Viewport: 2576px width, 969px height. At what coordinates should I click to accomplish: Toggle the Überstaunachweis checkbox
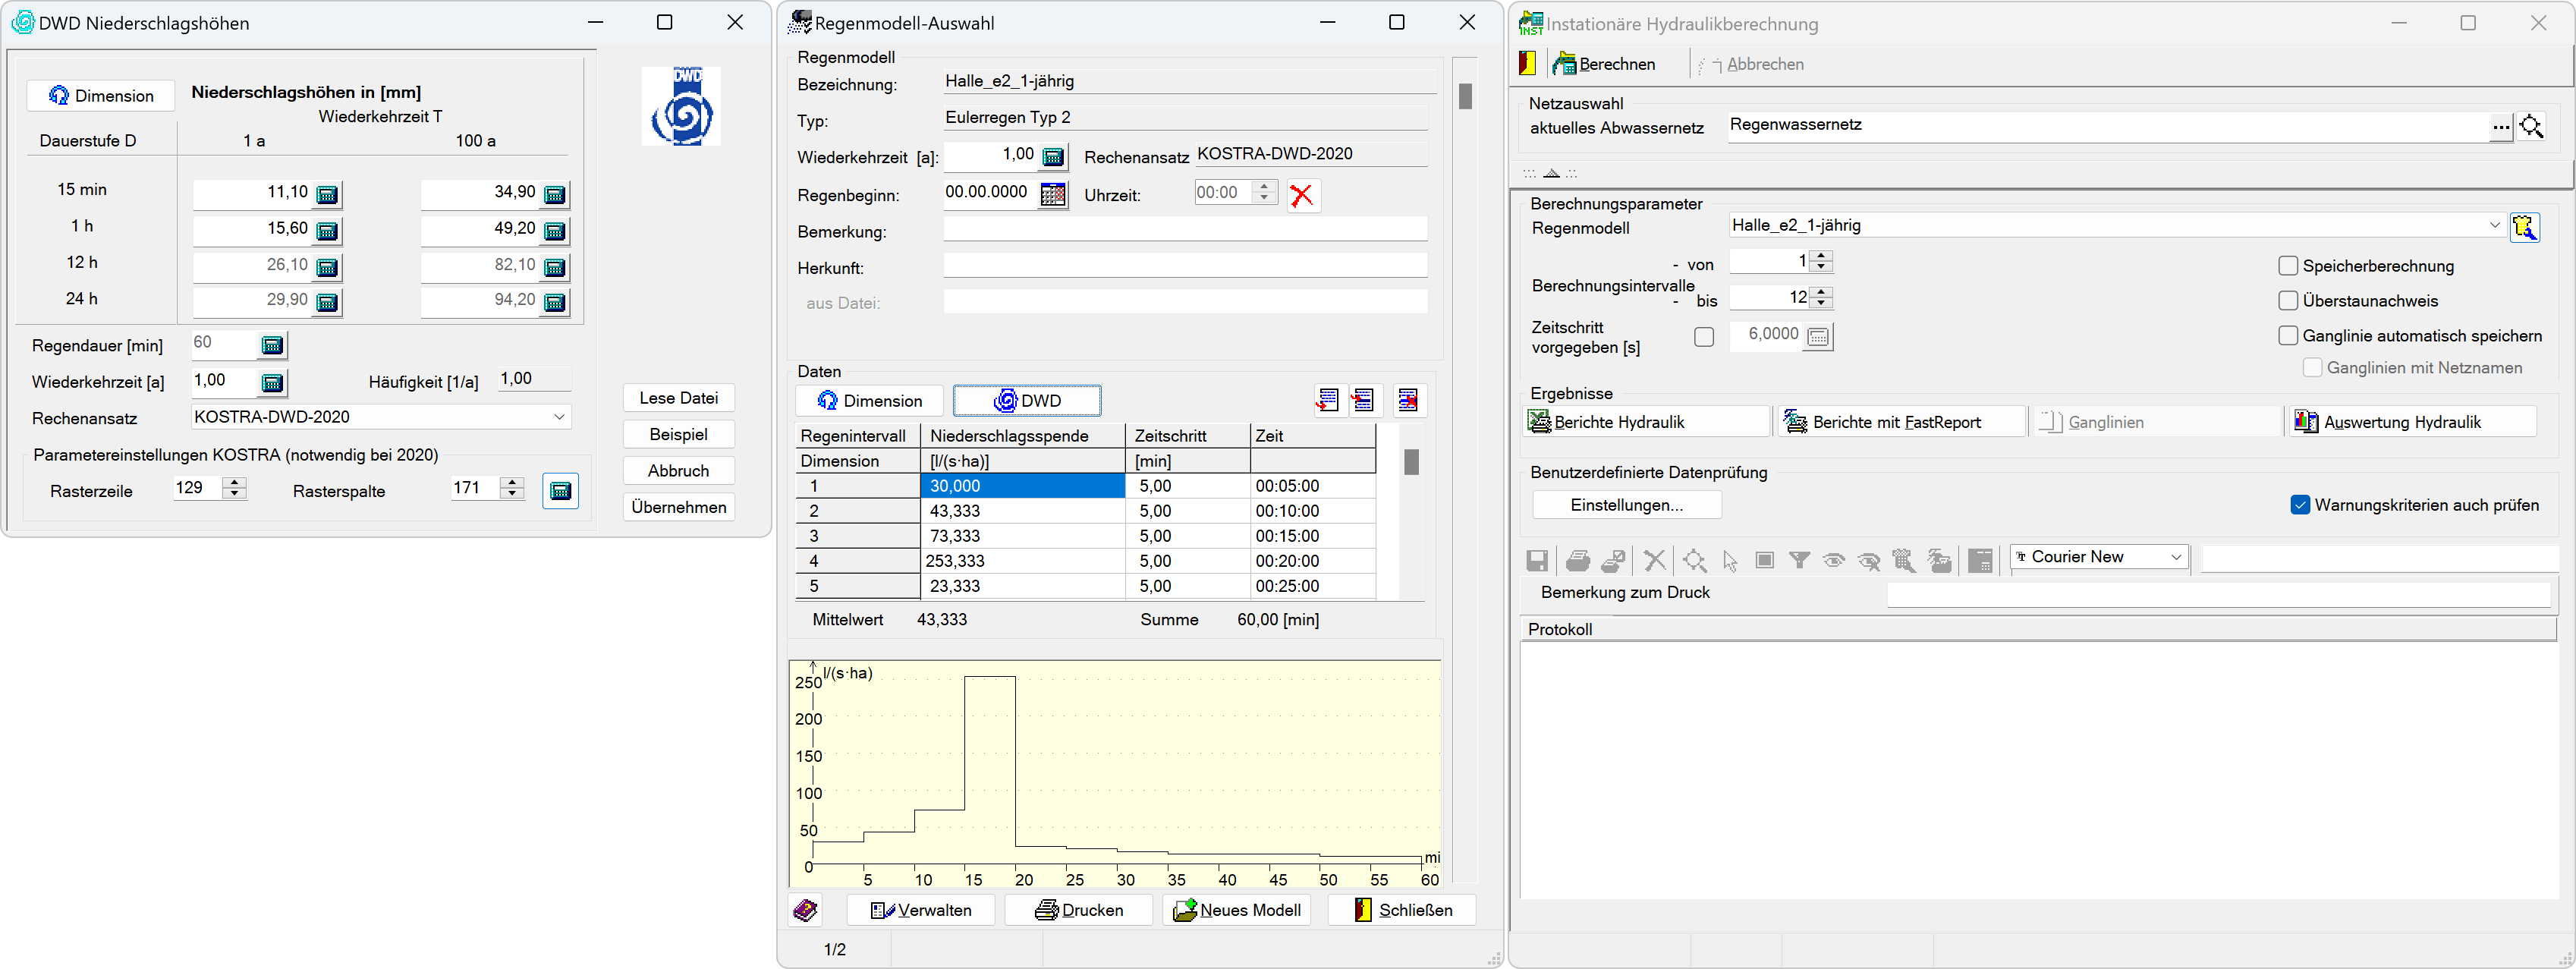tap(2287, 301)
